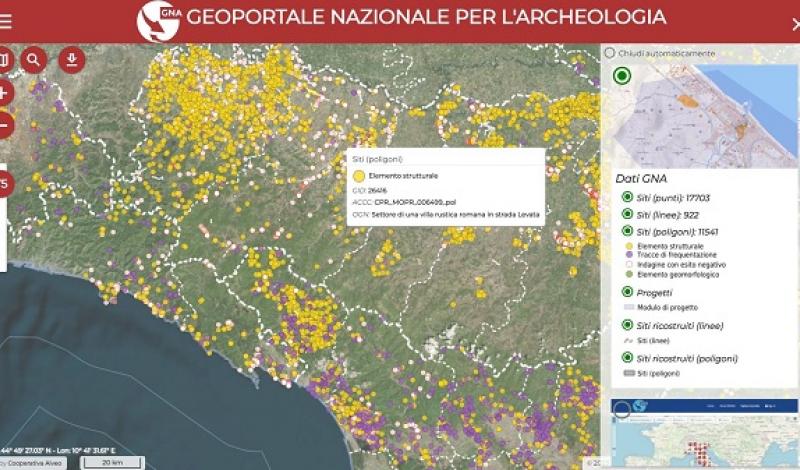Click the yellow Elemento strutturale legend dot
This screenshot has width=800, height=470.
pos(629,246)
